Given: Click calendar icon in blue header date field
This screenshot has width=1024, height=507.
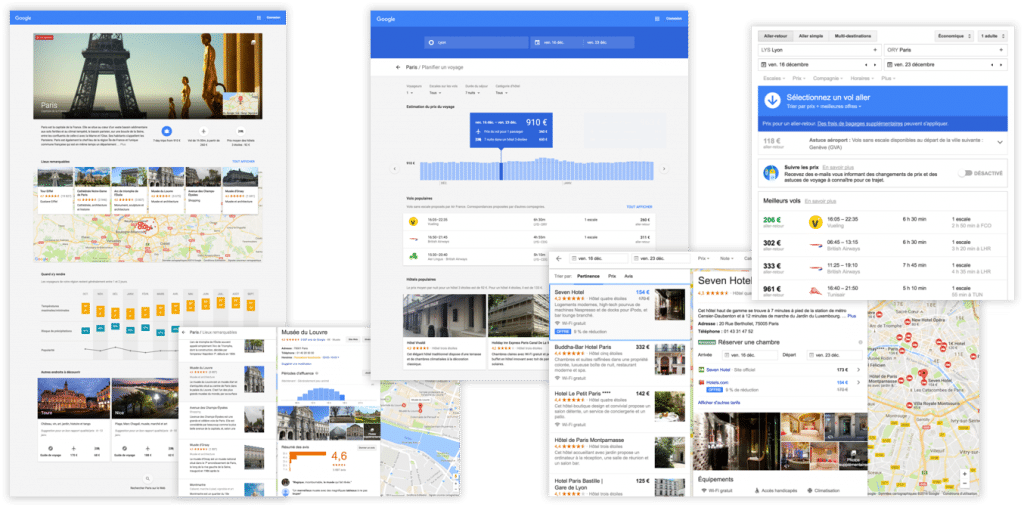Looking at the screenshot, I should point(537,42).
